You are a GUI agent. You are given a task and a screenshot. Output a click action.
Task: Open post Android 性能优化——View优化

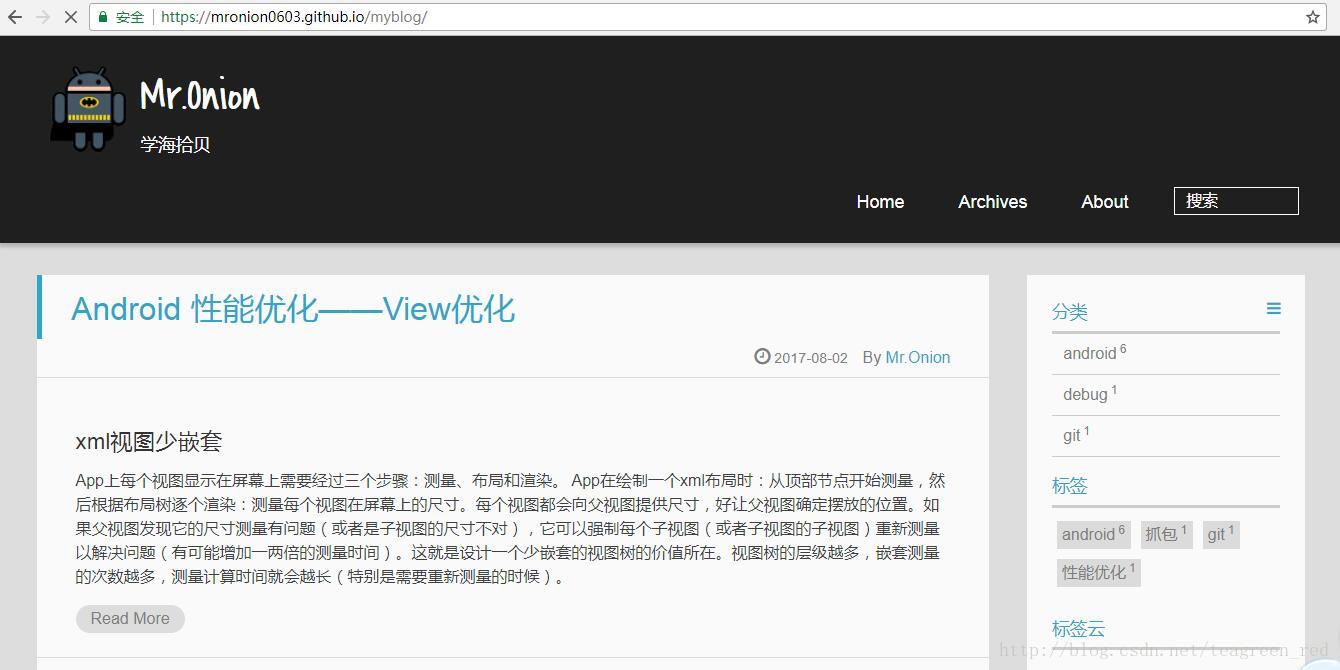[293, 309]
